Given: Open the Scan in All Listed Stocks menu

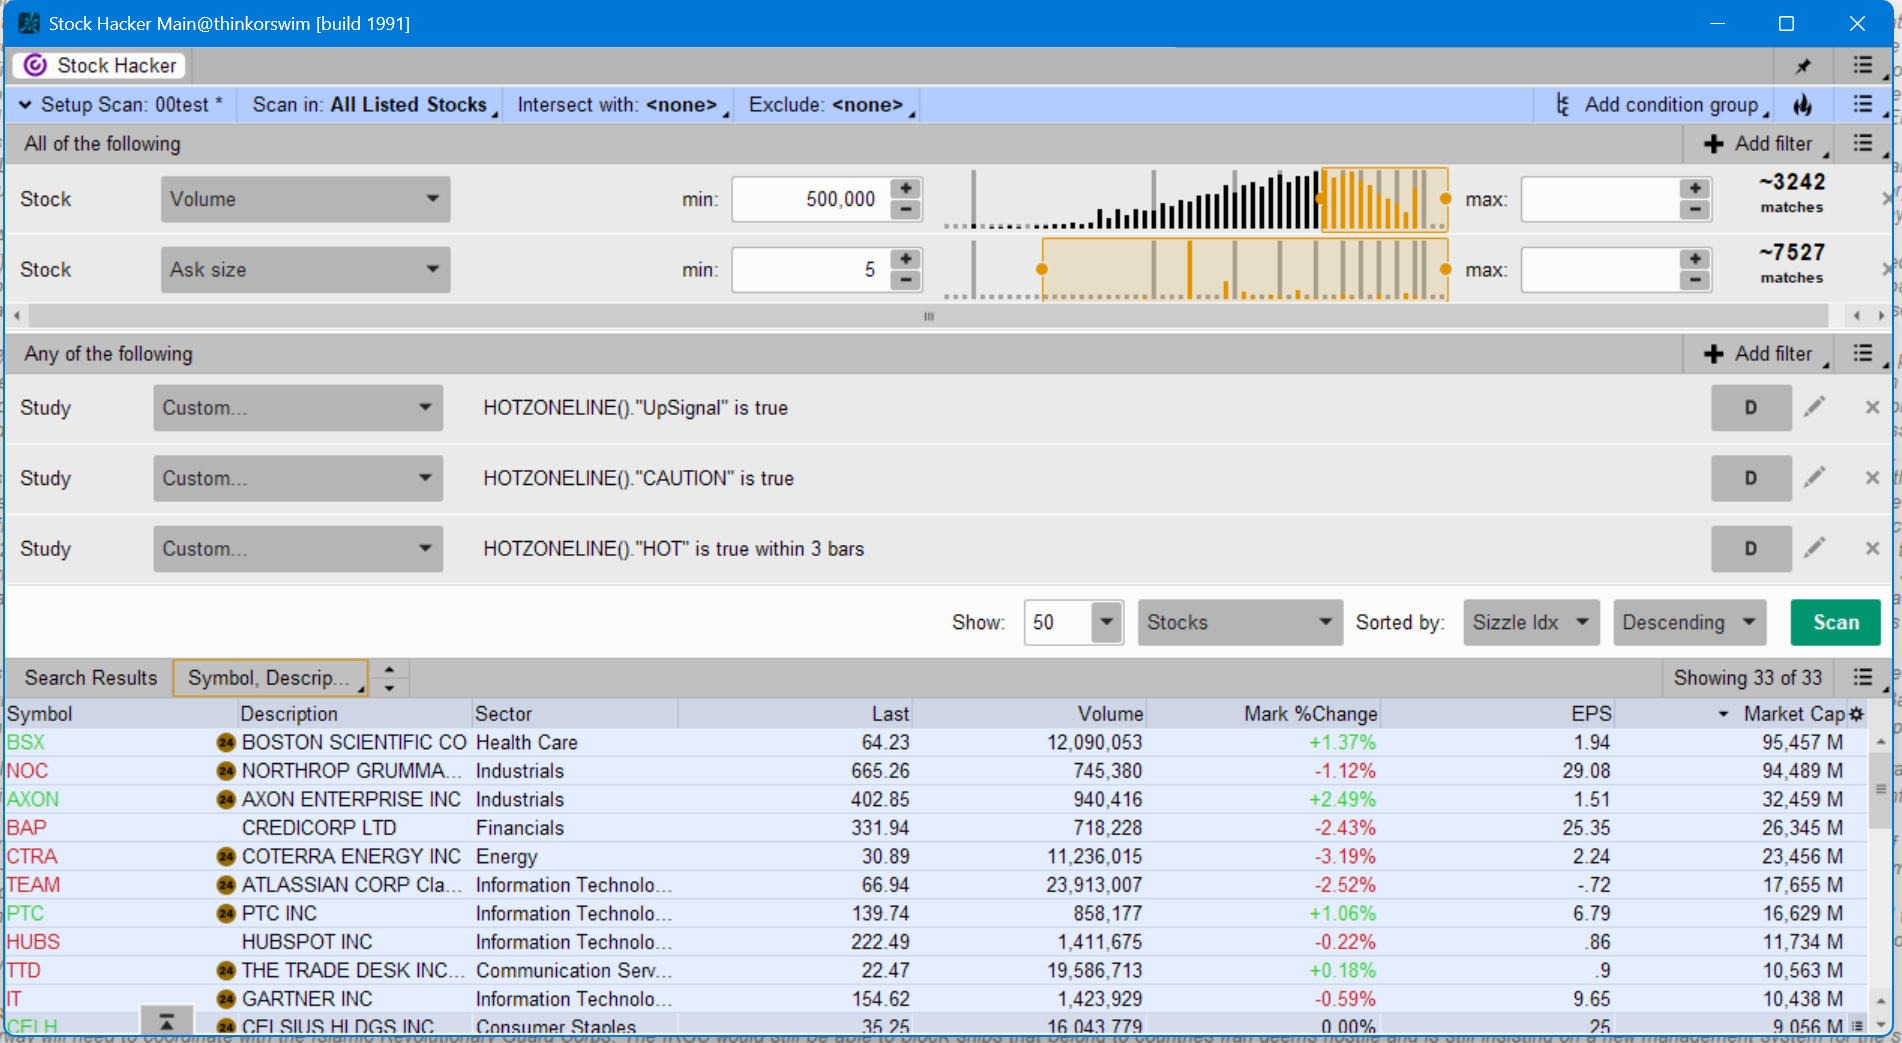Looking at the screenshot, I should (x=369, y=105).
